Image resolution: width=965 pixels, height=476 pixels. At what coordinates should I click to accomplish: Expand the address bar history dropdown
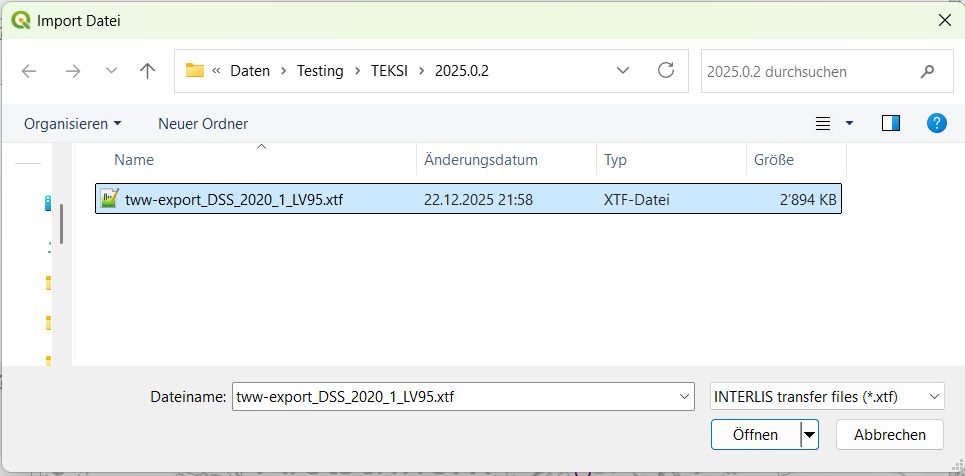coord(623,71)
